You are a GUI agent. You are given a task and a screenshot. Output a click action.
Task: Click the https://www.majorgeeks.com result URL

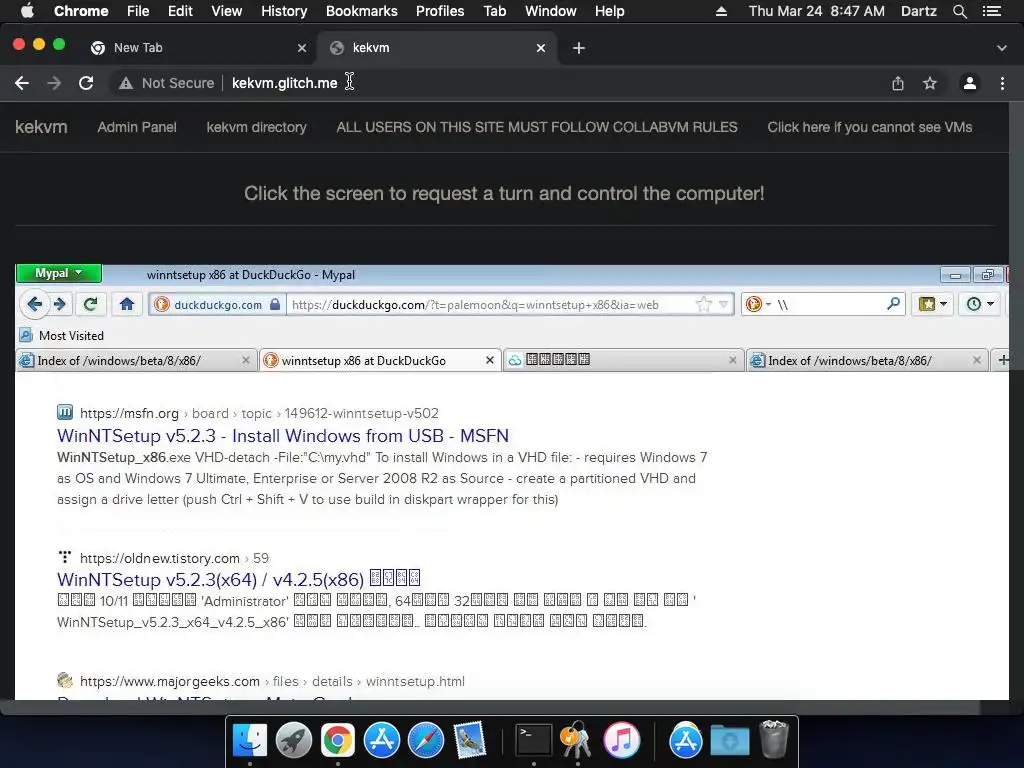point(170,681)
